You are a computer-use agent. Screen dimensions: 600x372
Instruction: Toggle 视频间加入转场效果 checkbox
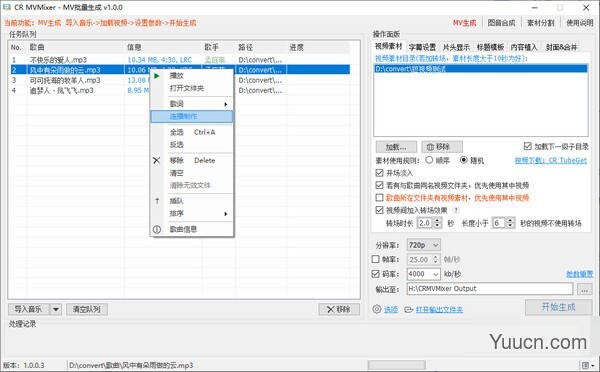pyautogui.click(x=379, y=210)
